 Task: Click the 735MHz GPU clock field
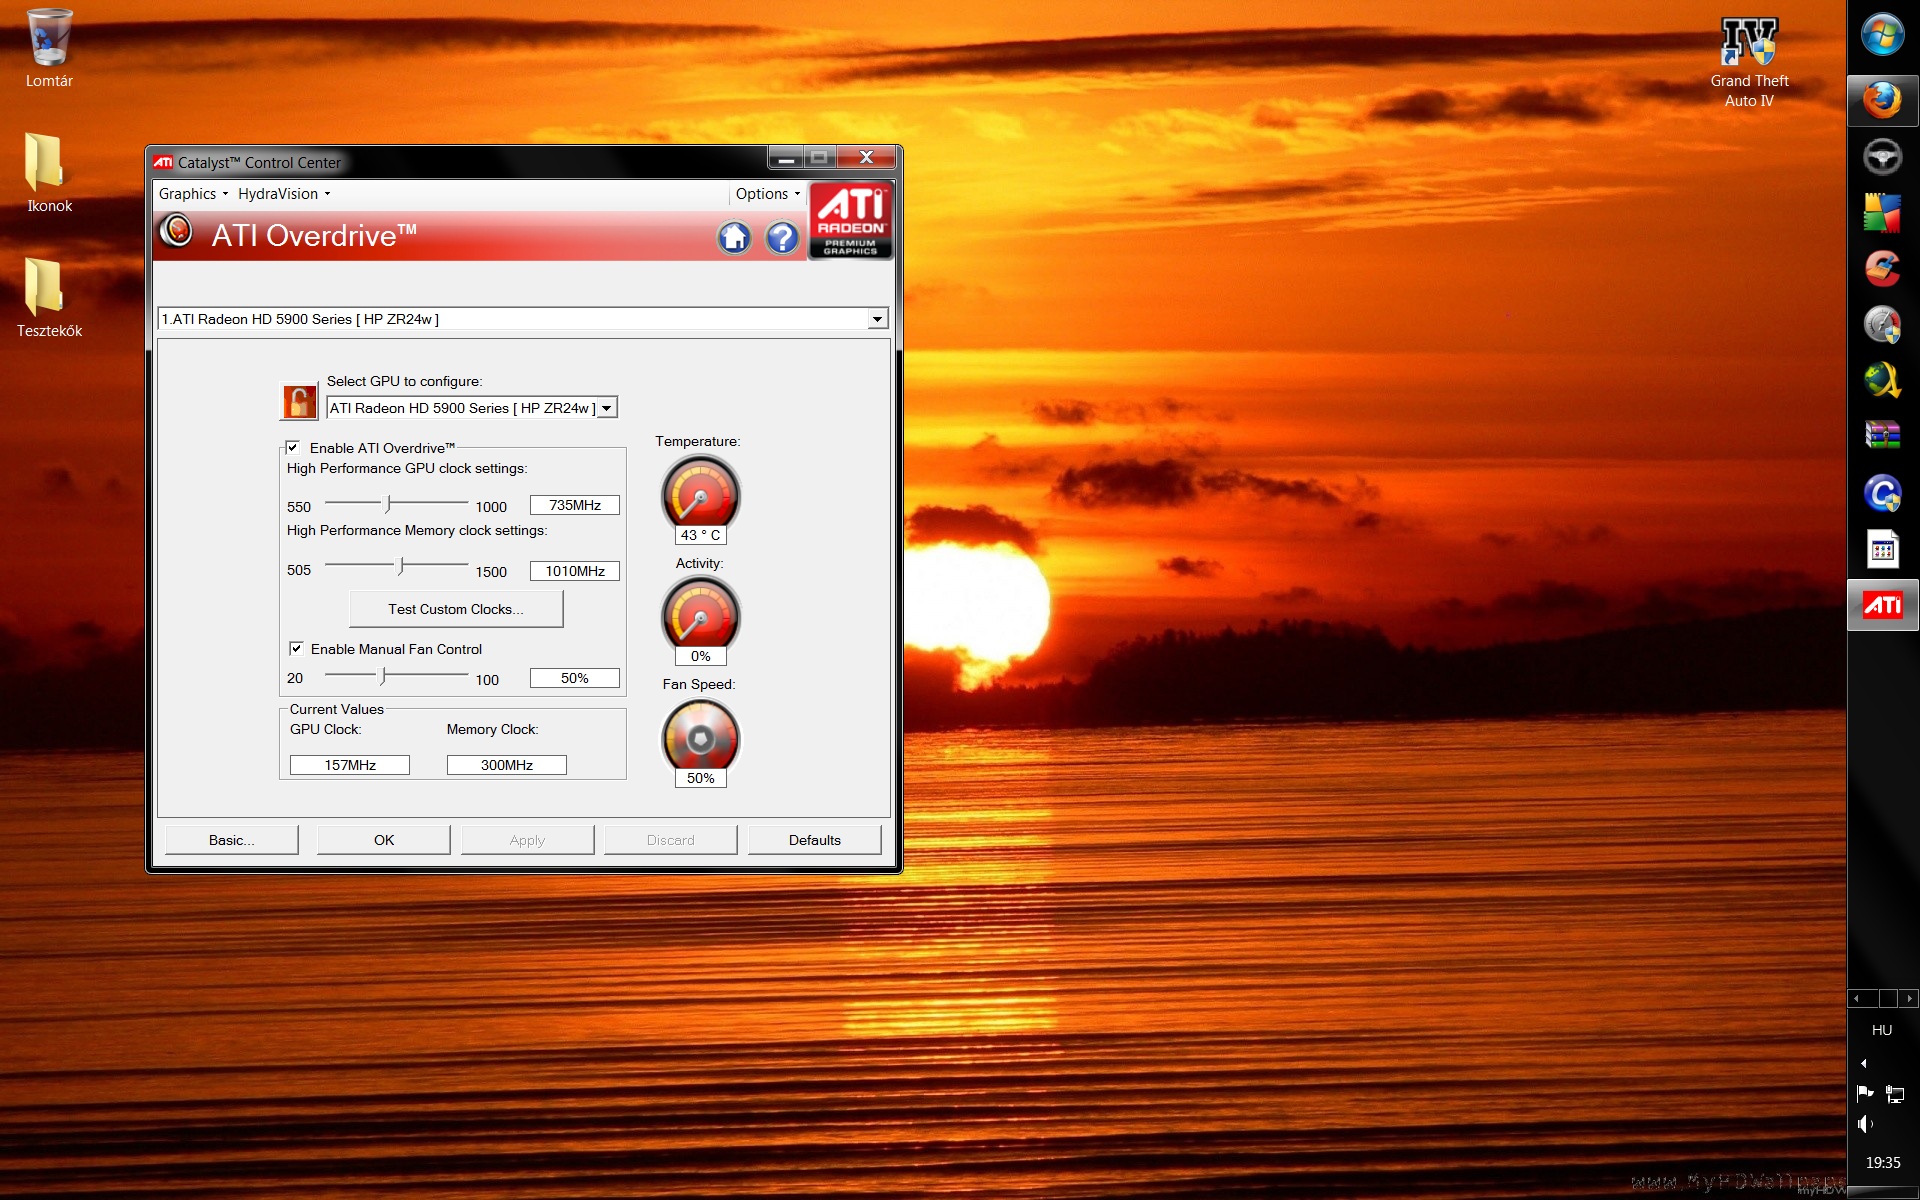pyautogui.click(x=575, y=505)
